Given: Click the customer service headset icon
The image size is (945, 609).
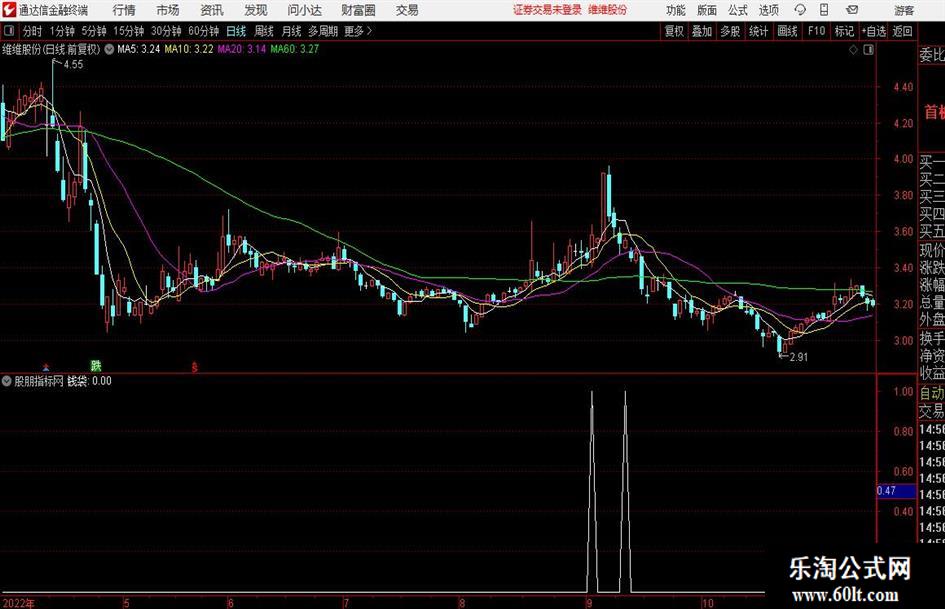Looking at the screenshot, I should pos(800,10).
